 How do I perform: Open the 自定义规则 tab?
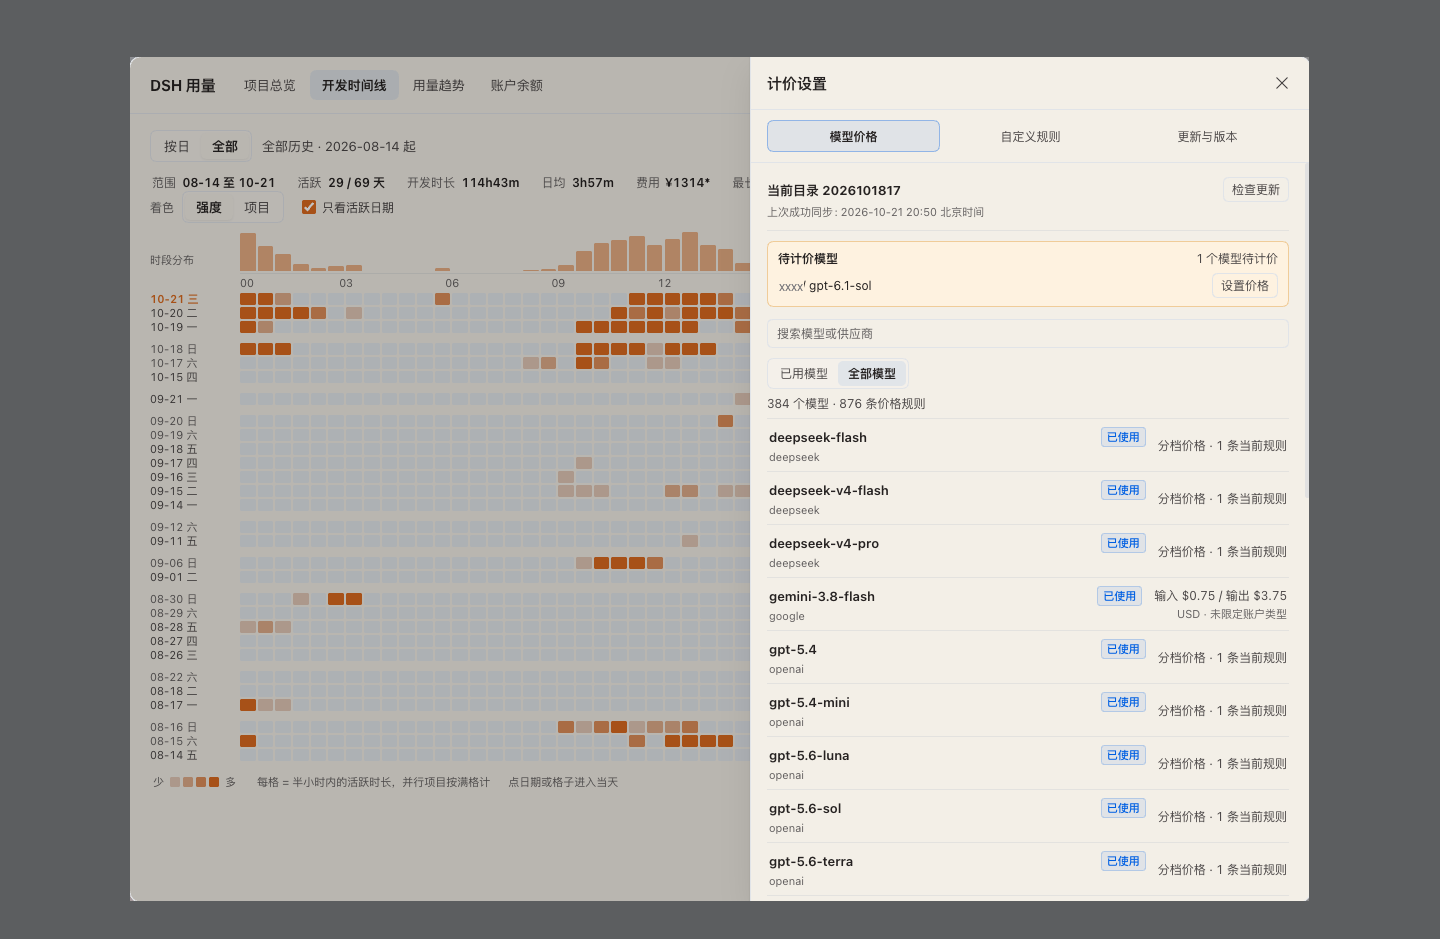[x=1030, y=136]
